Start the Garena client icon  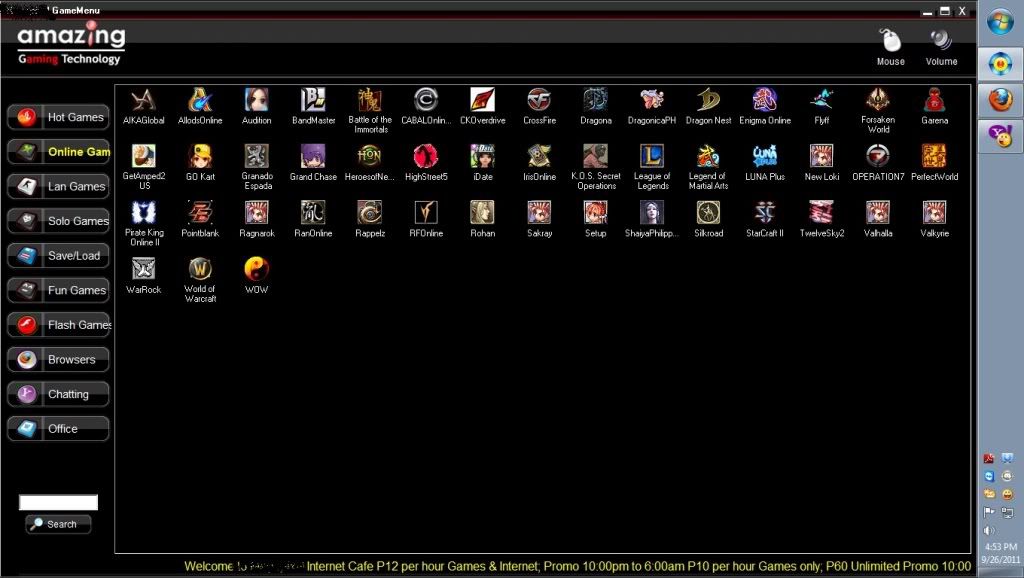(x=935, y=101)
